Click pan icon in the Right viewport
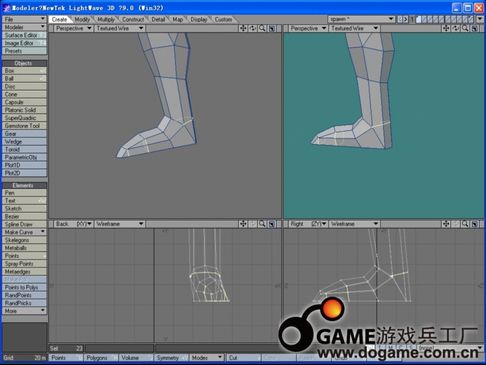This screenshot has height=365, width=486. tap(446, 224)
